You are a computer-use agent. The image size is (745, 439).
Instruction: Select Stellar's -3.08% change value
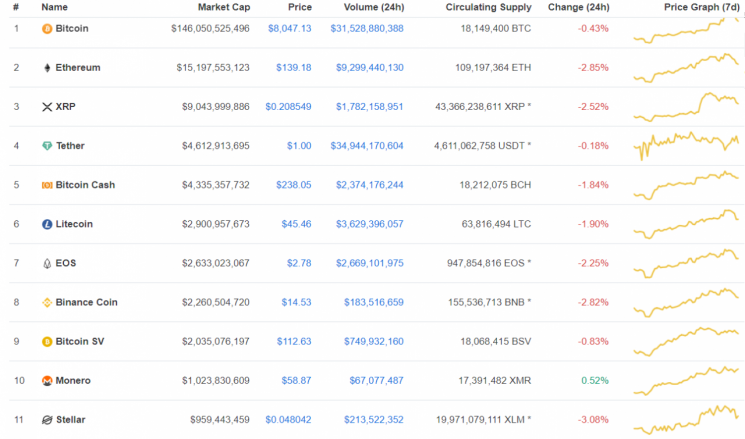(x=593, y=420)
